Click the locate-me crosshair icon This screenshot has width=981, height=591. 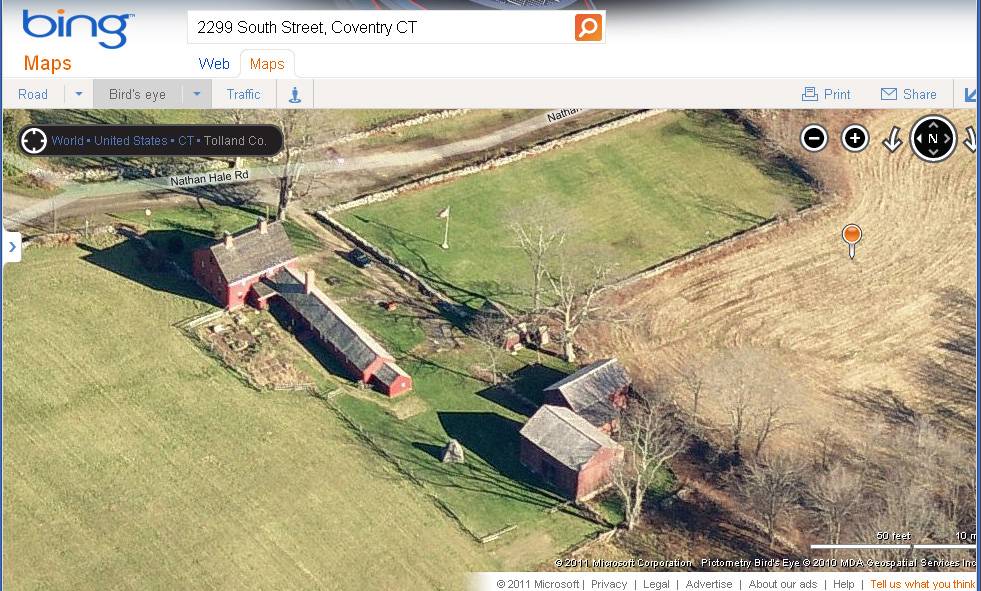point(34,141)
